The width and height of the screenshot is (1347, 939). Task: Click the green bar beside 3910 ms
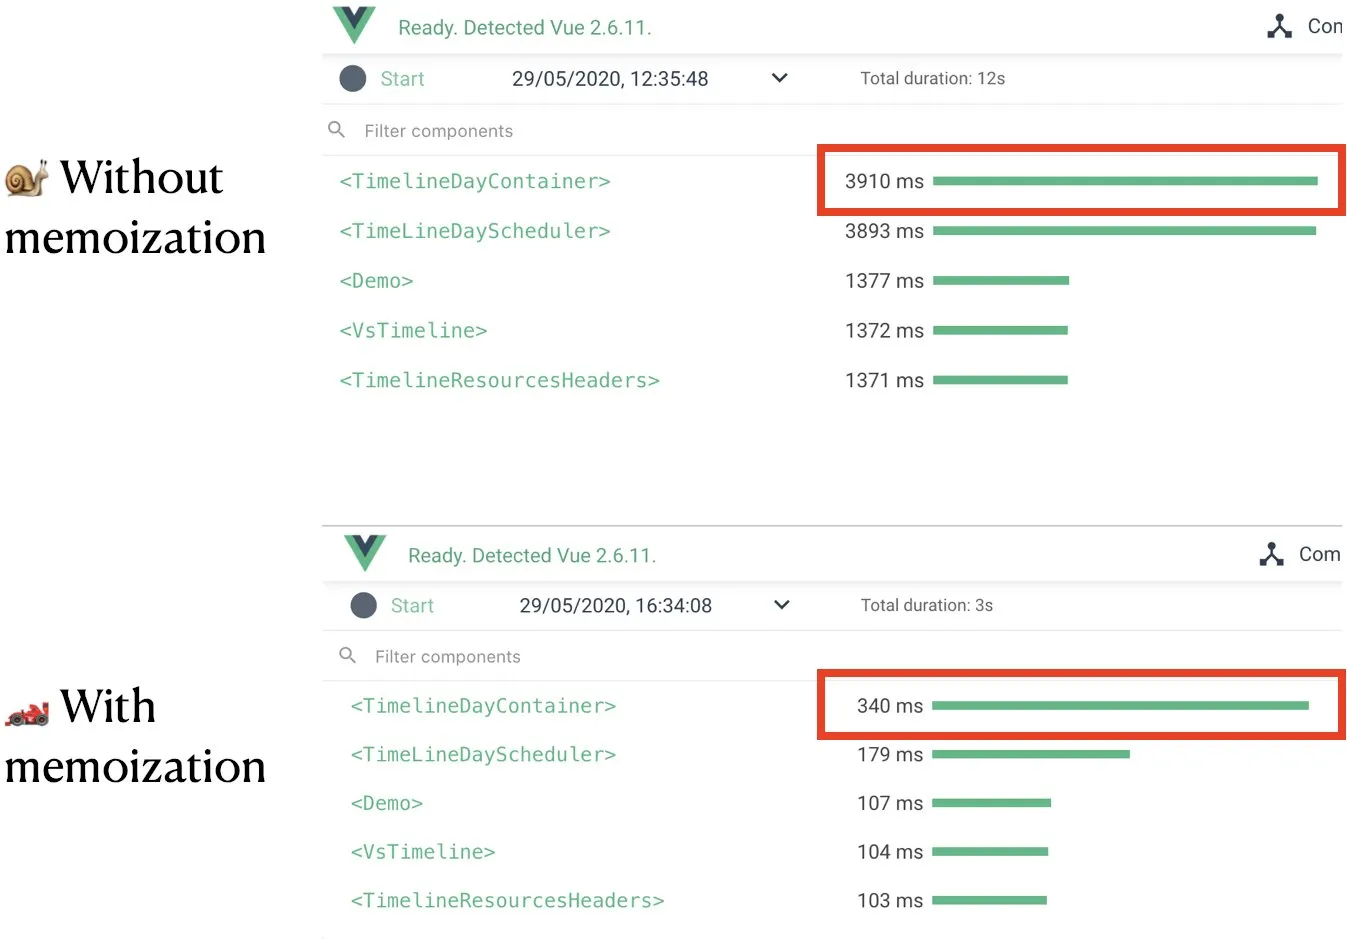pos(1125,181)
